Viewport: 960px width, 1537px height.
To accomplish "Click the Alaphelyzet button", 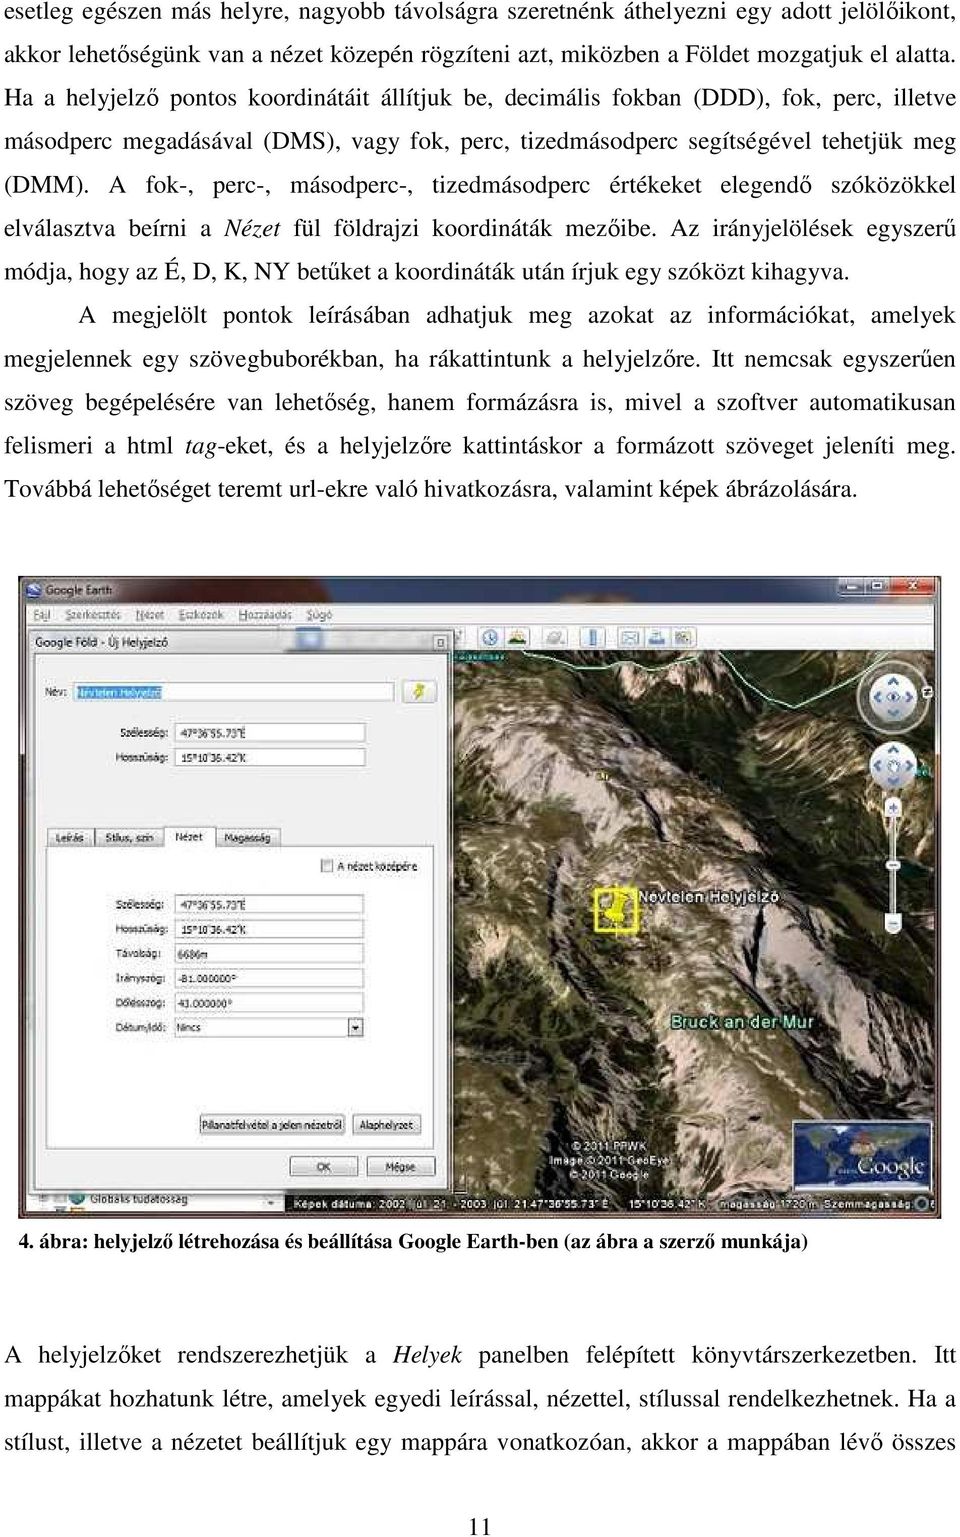I will tap(386, 1125).
